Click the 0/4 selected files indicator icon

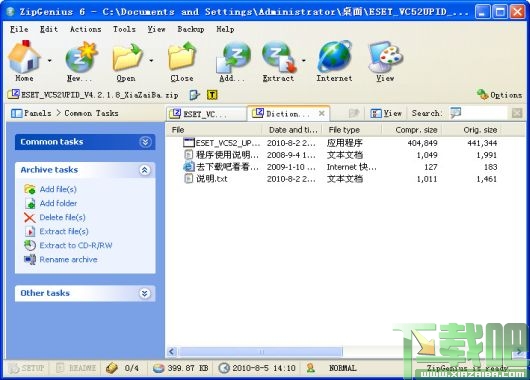coord(112,368)
